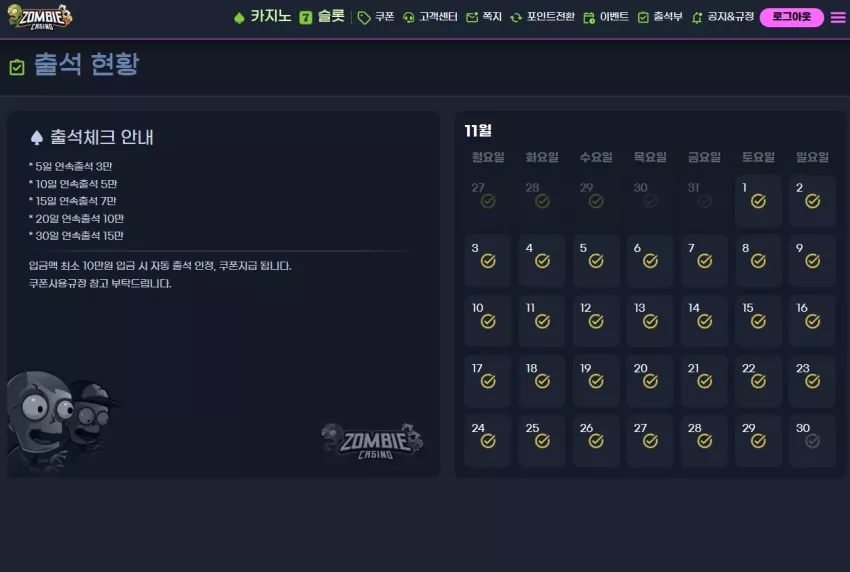Click the check mark on day 24
850x572 pixels.
click(x=488, y=441)
